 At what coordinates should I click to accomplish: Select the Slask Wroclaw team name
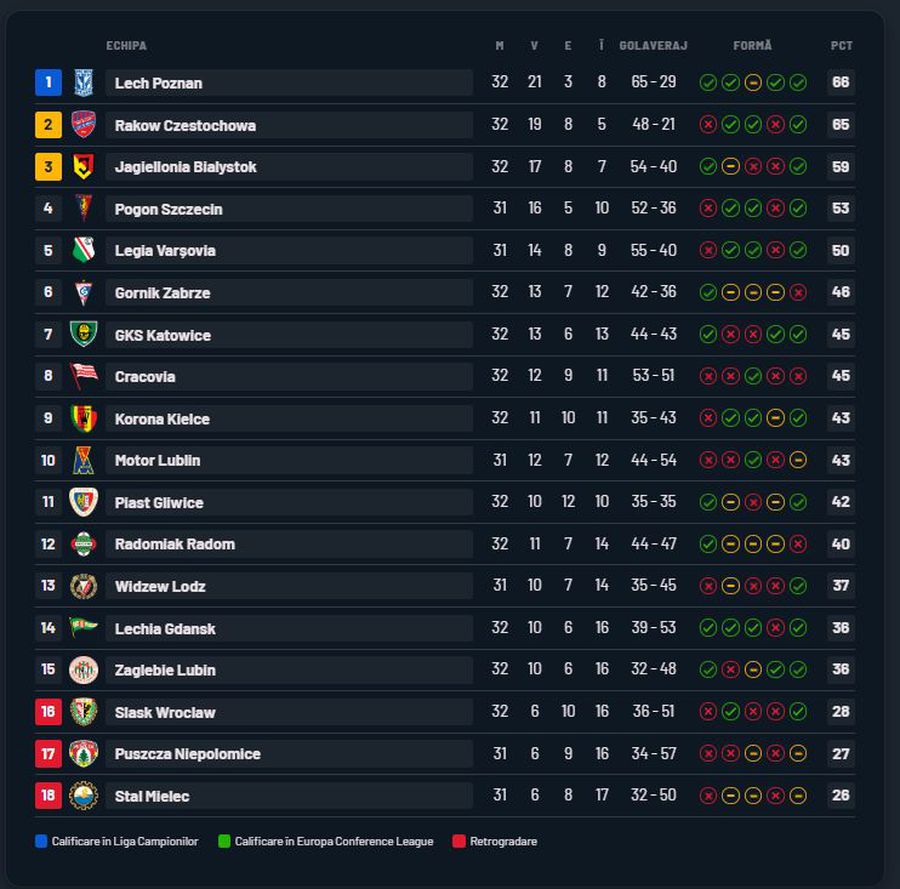(165, 712)
